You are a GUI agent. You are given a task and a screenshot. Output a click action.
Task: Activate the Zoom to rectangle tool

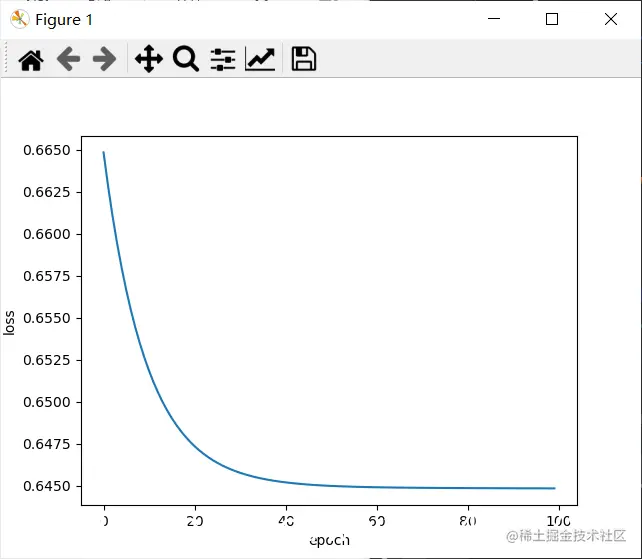tap(186, 59)
